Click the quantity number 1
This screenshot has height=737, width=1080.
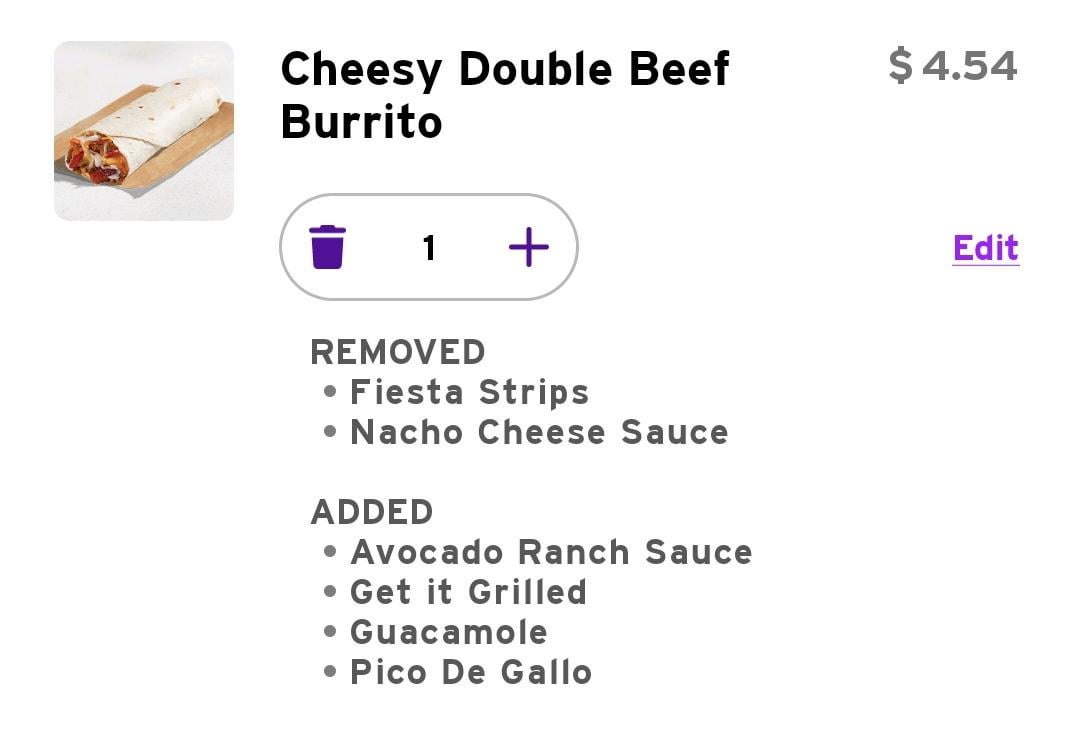pyautogui.click(x=429, y=248)
